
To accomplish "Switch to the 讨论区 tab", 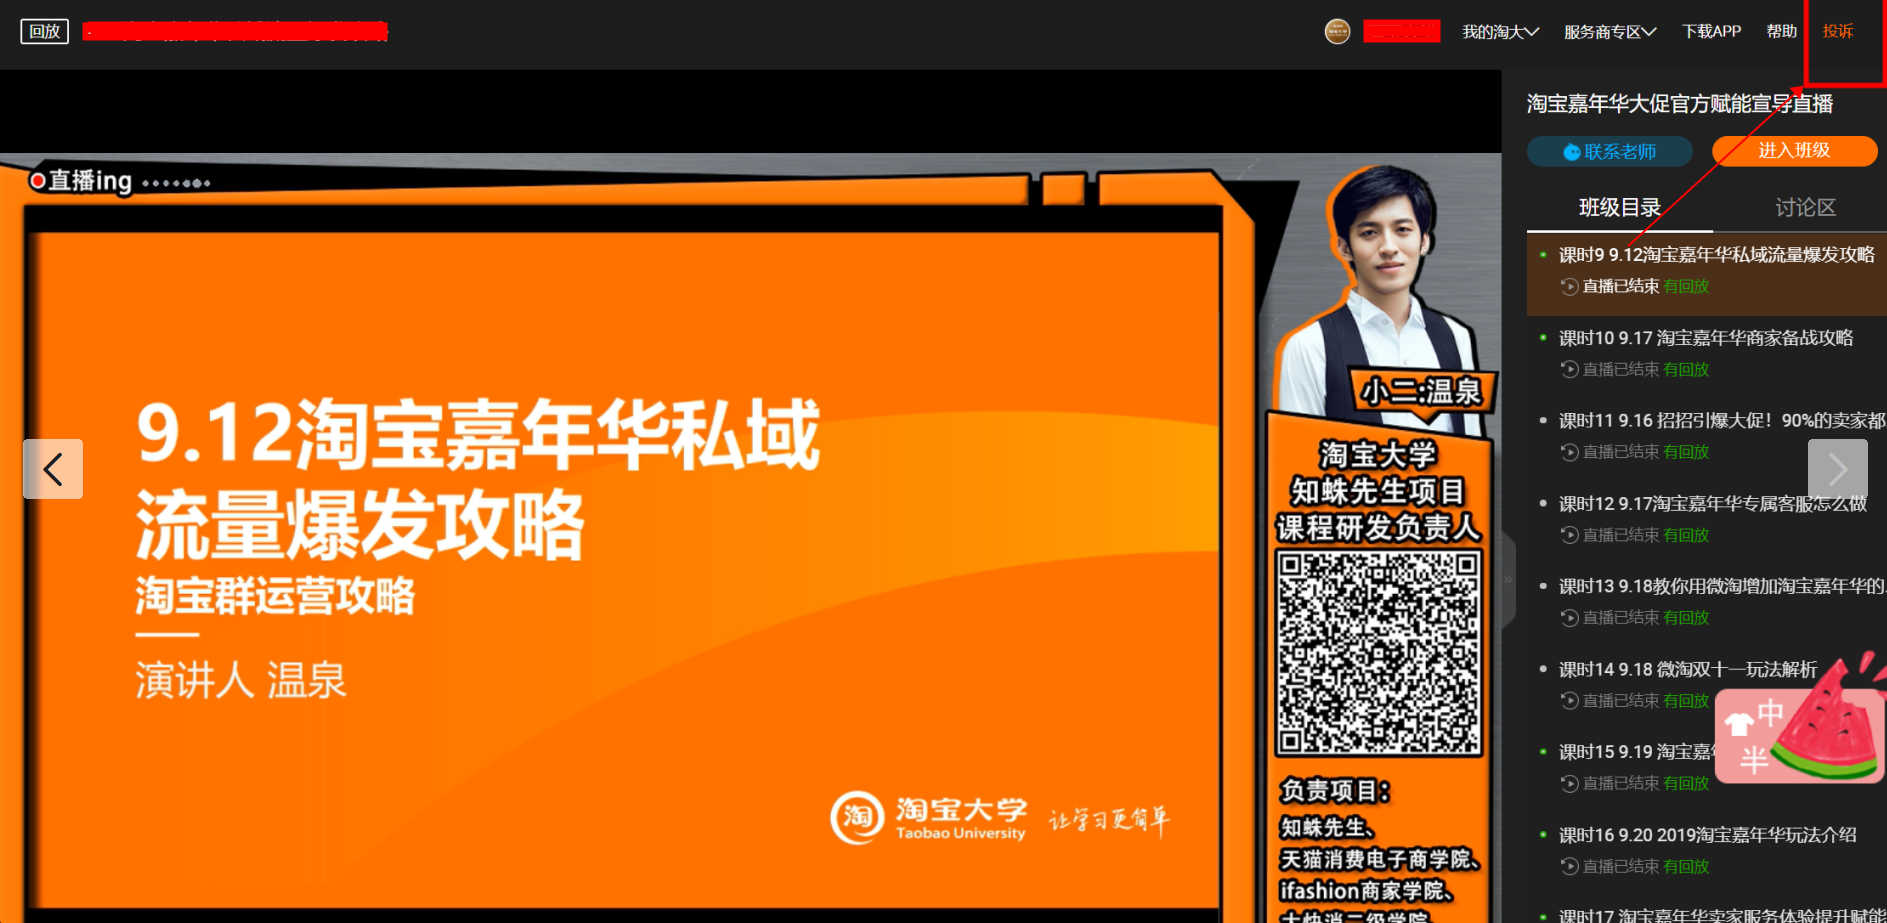I will click(x=1805, y=208).
